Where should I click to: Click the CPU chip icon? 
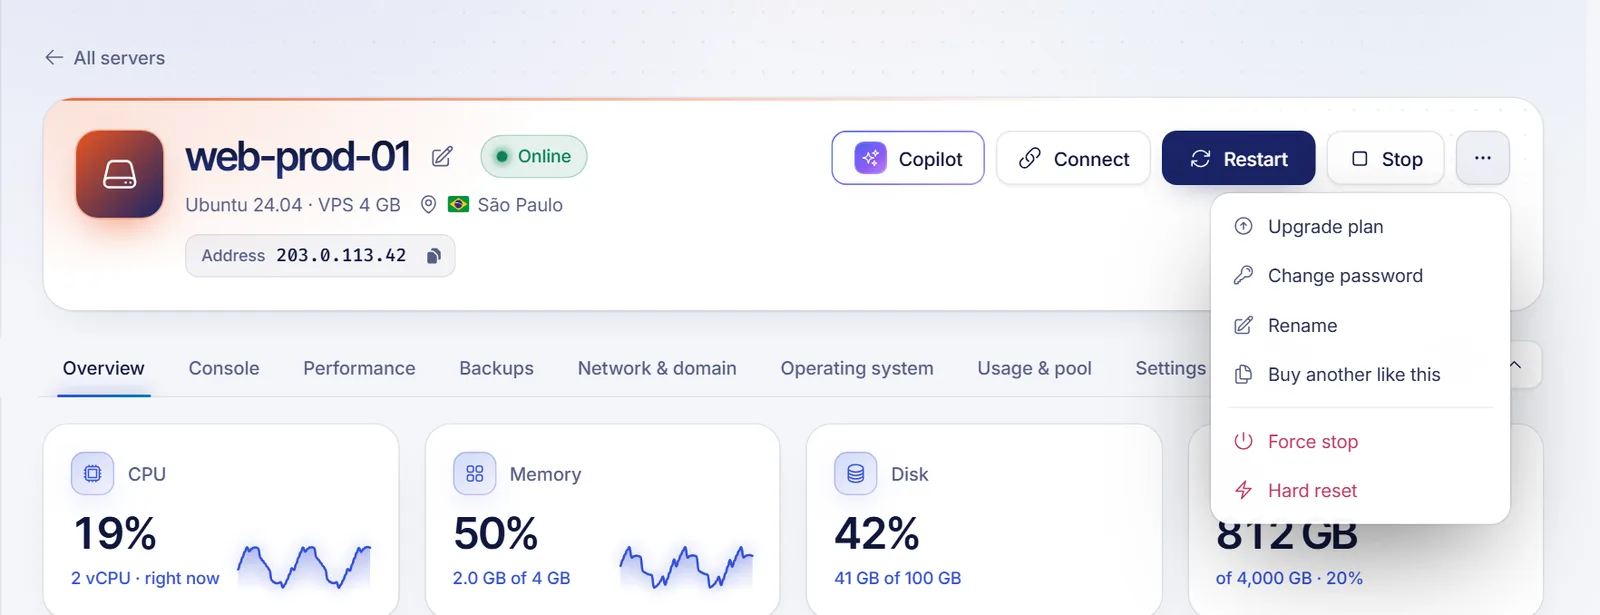point(92,473)
